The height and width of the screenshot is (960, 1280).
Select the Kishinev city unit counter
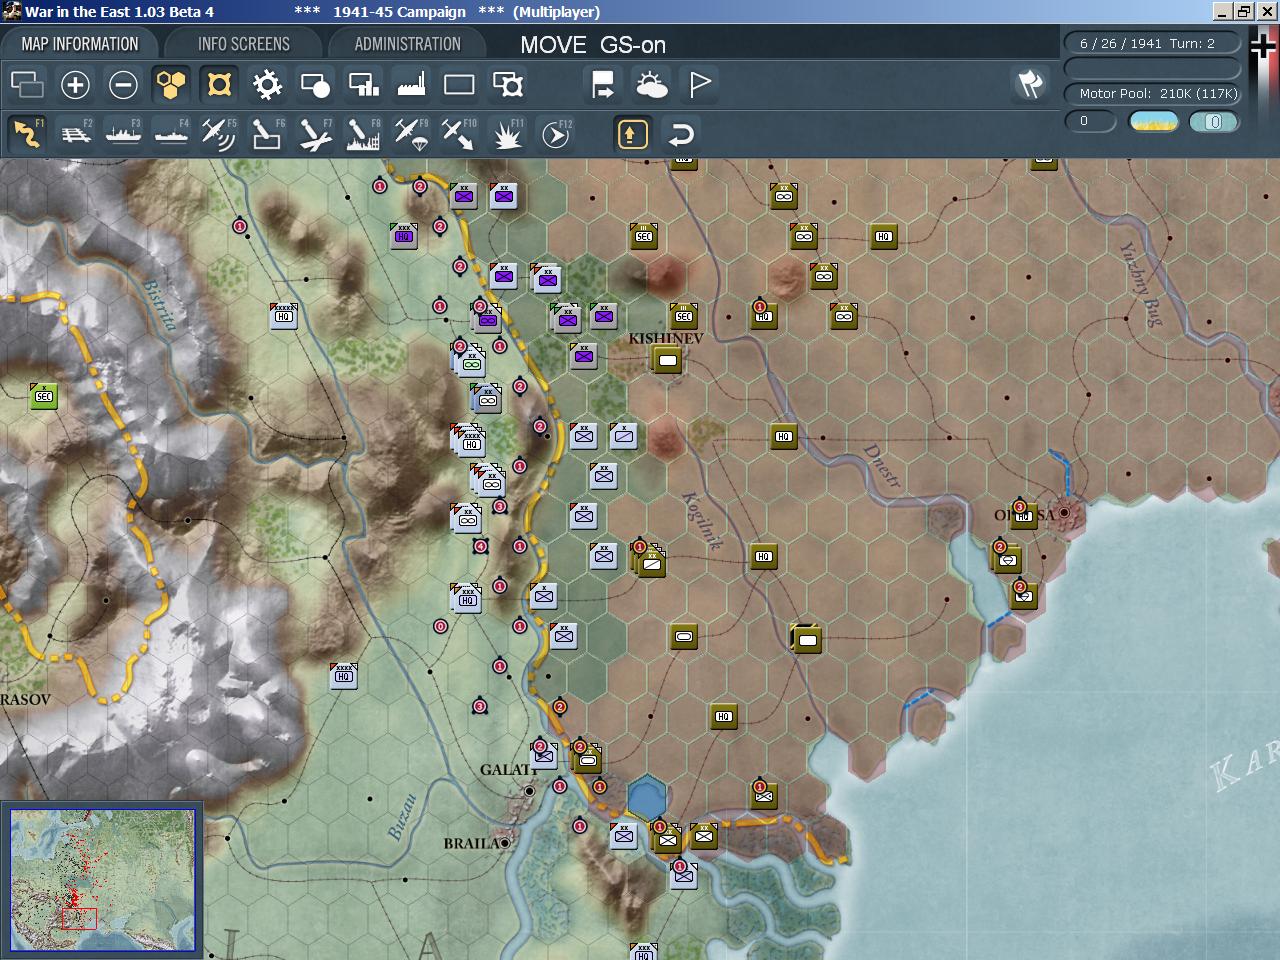pos(667,360)
